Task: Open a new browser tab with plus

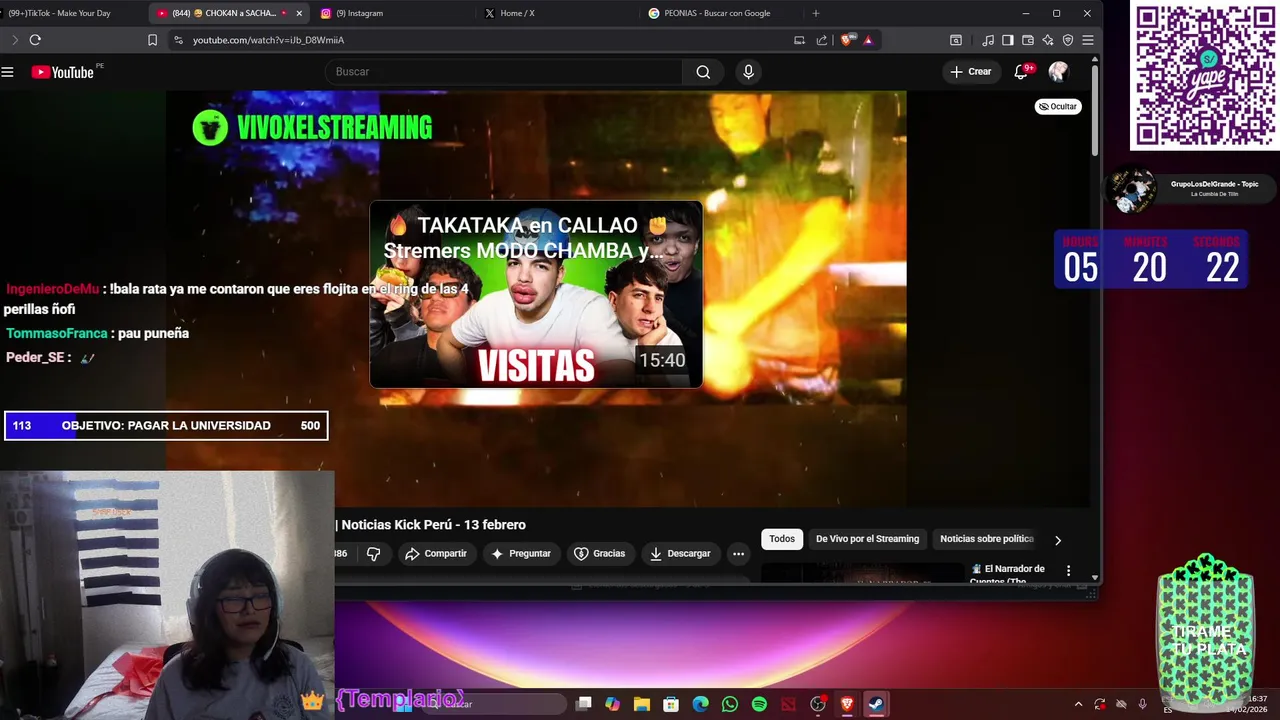Action: (816, 13)
